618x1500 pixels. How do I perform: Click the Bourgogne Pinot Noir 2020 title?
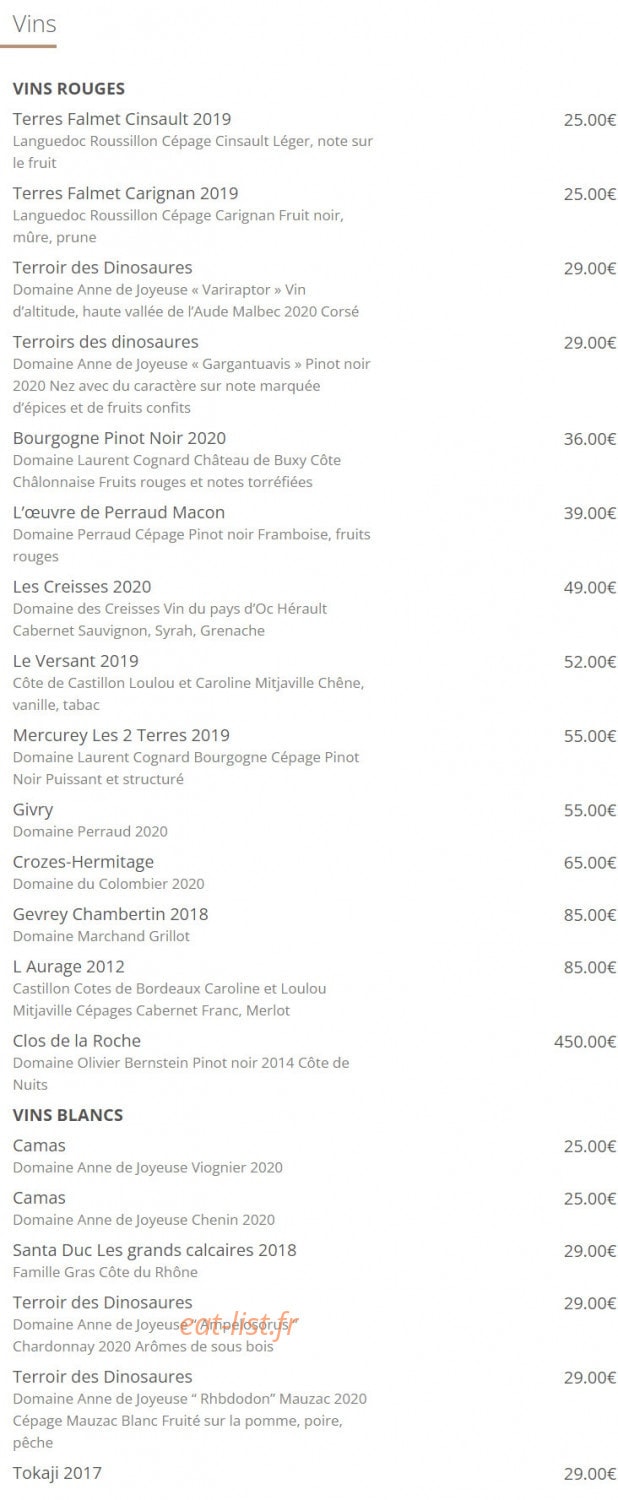(x=120, y=438)
